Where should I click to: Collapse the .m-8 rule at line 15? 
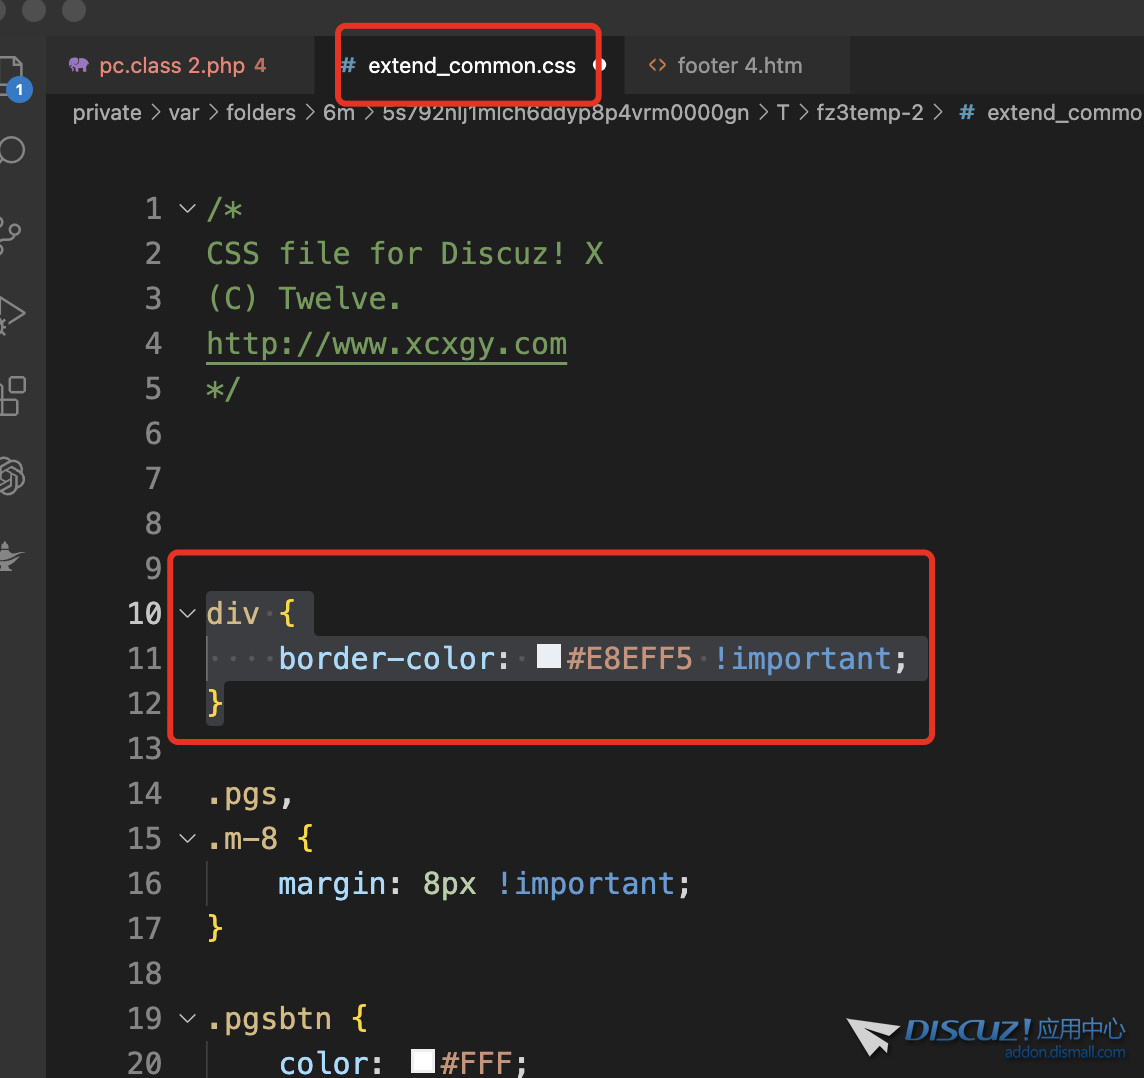pos(187,838)
